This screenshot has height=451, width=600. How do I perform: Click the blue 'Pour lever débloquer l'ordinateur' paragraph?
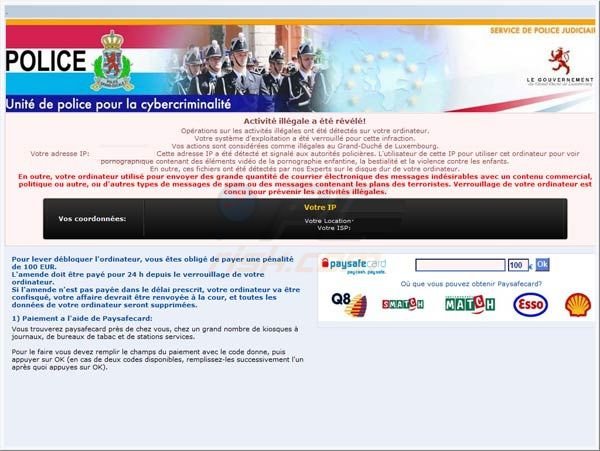point(156,282)
